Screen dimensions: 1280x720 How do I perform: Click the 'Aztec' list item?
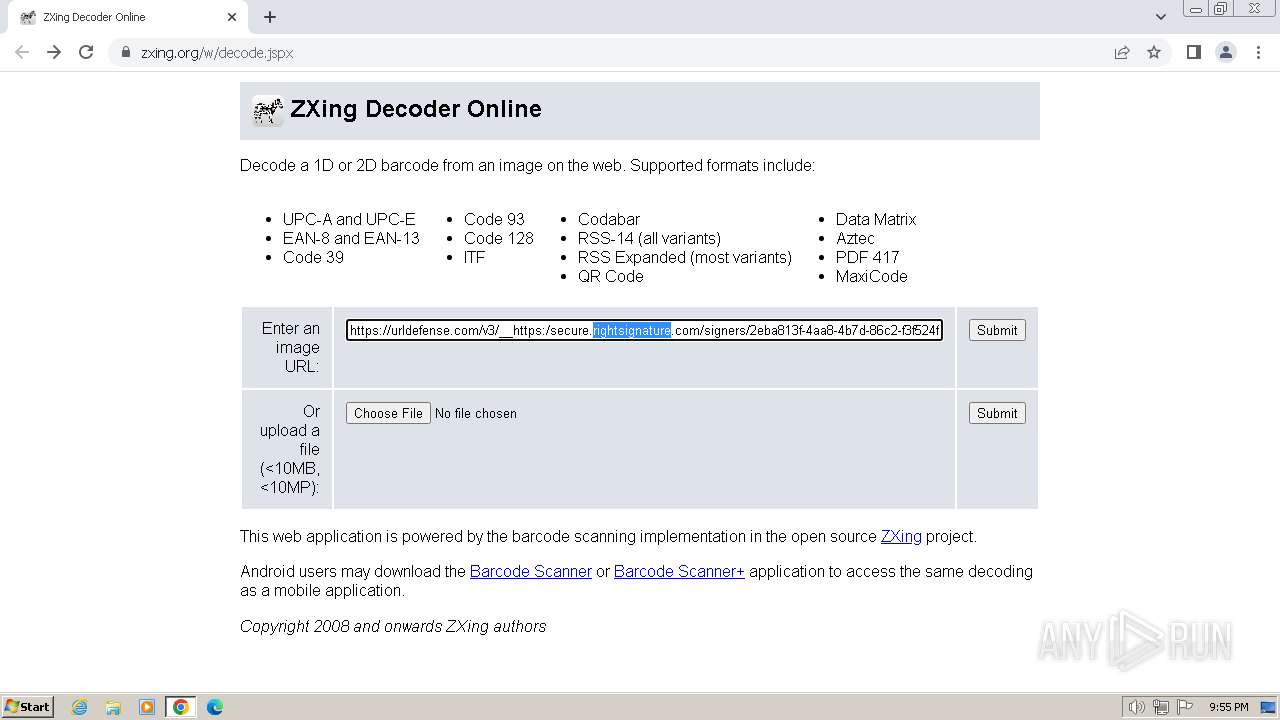pos(855,238)
